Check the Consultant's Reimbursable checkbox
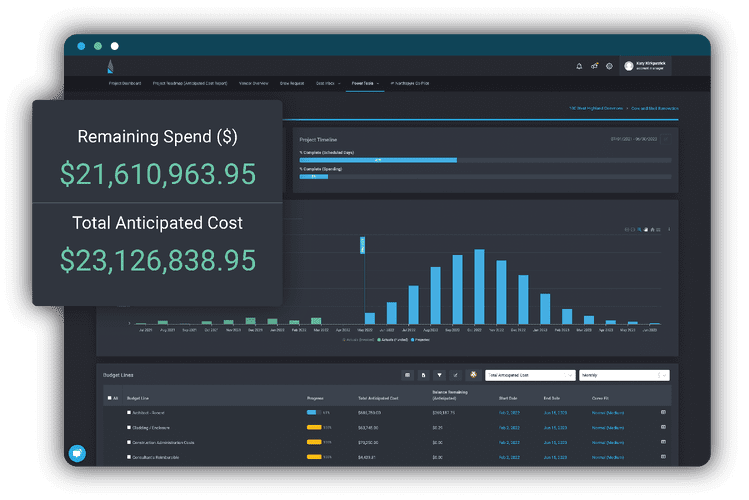The width and height of the screenshot is (749, 500). tap(128, 457)
